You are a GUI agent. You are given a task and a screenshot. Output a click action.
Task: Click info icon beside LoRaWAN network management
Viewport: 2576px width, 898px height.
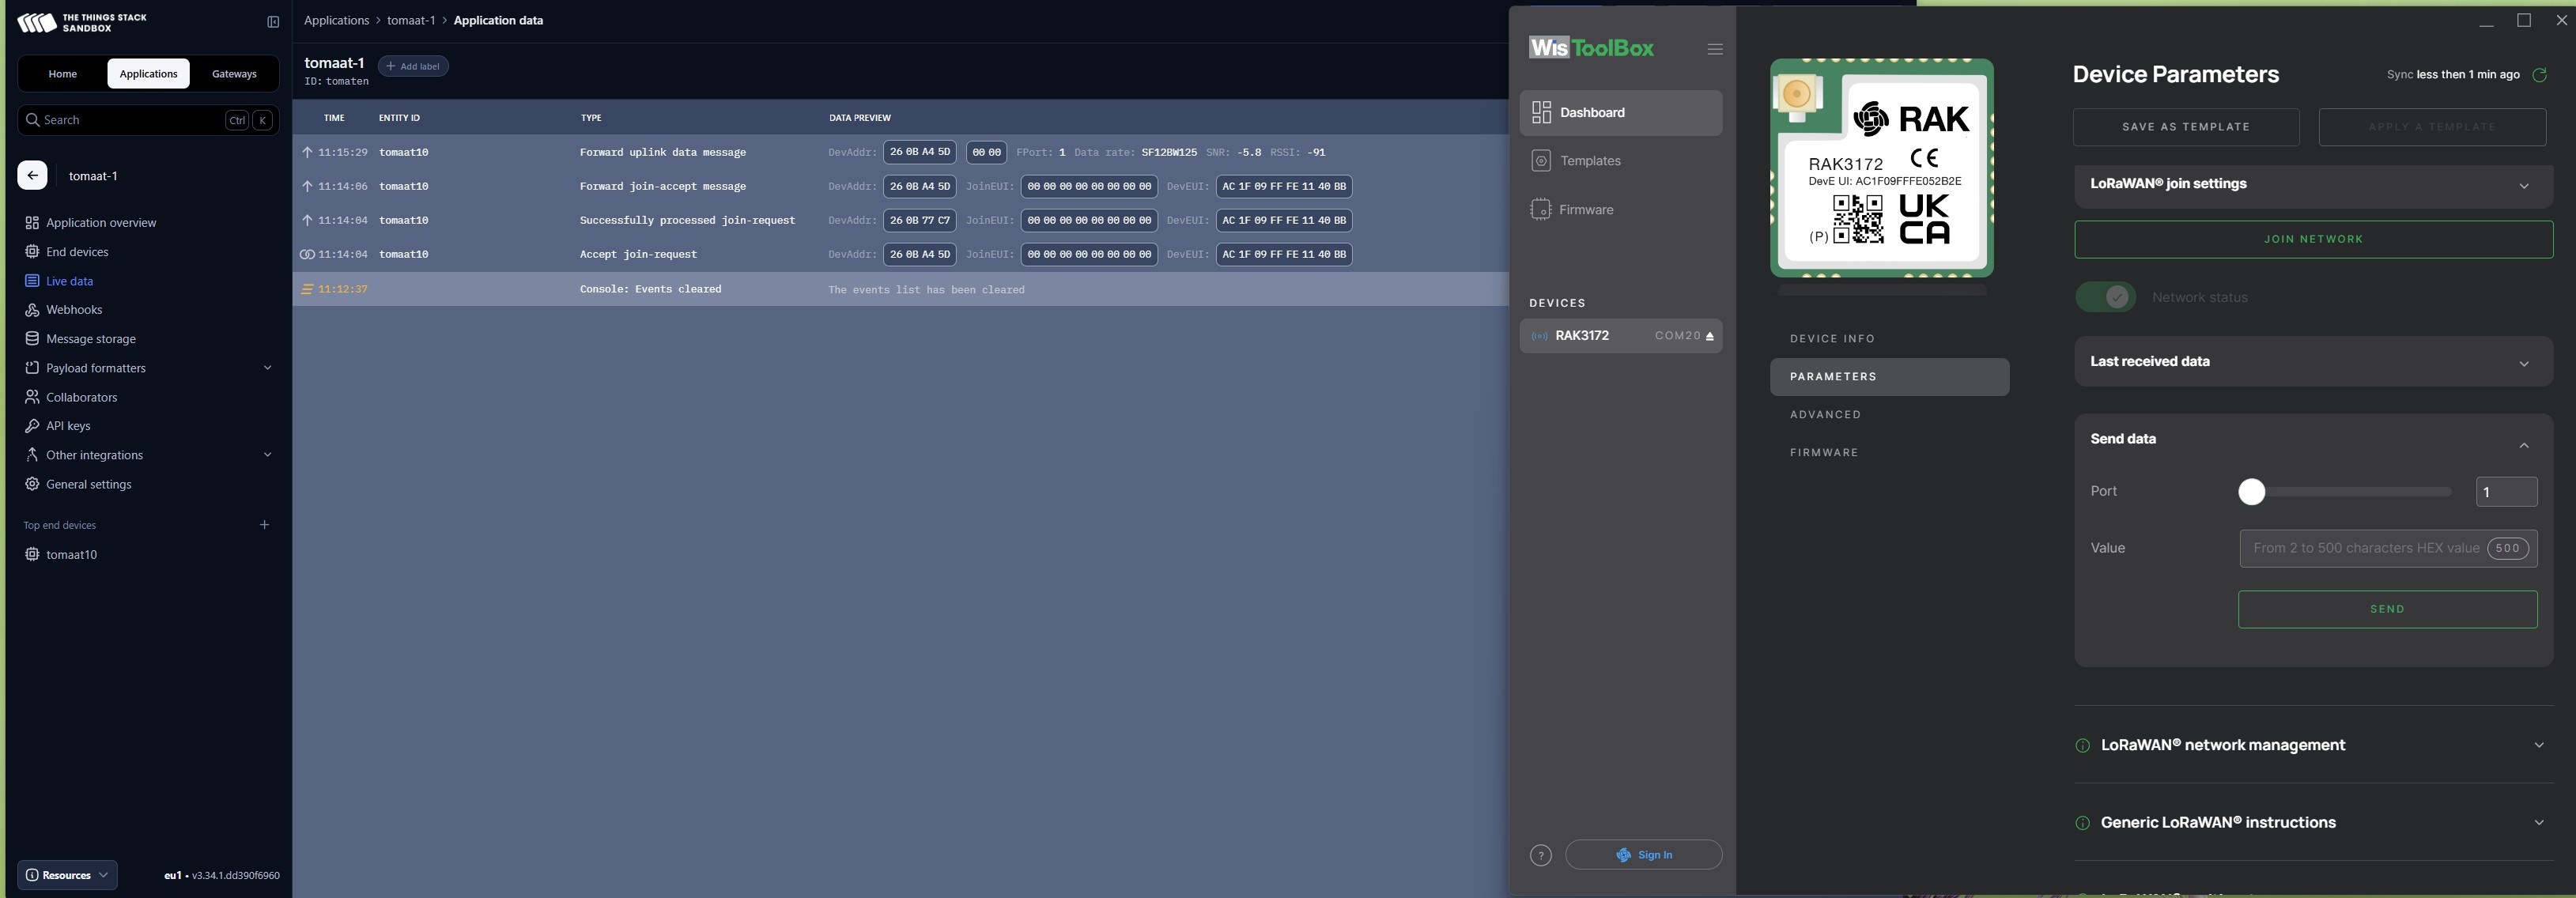tap(2082, 745)
